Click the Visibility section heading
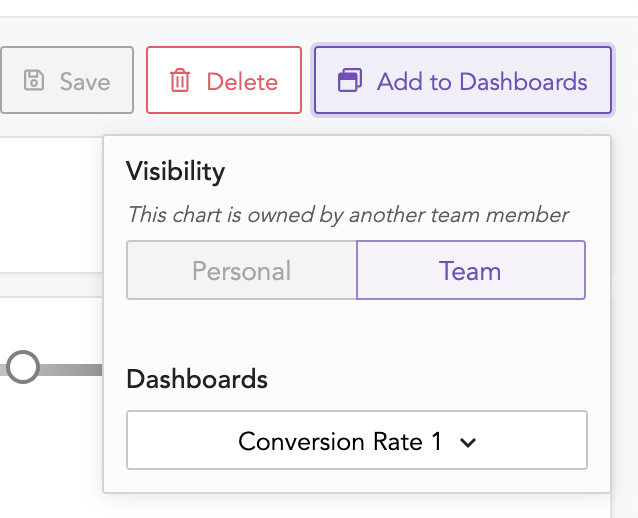This screenshot has width=638, height=518. (175, 171)
